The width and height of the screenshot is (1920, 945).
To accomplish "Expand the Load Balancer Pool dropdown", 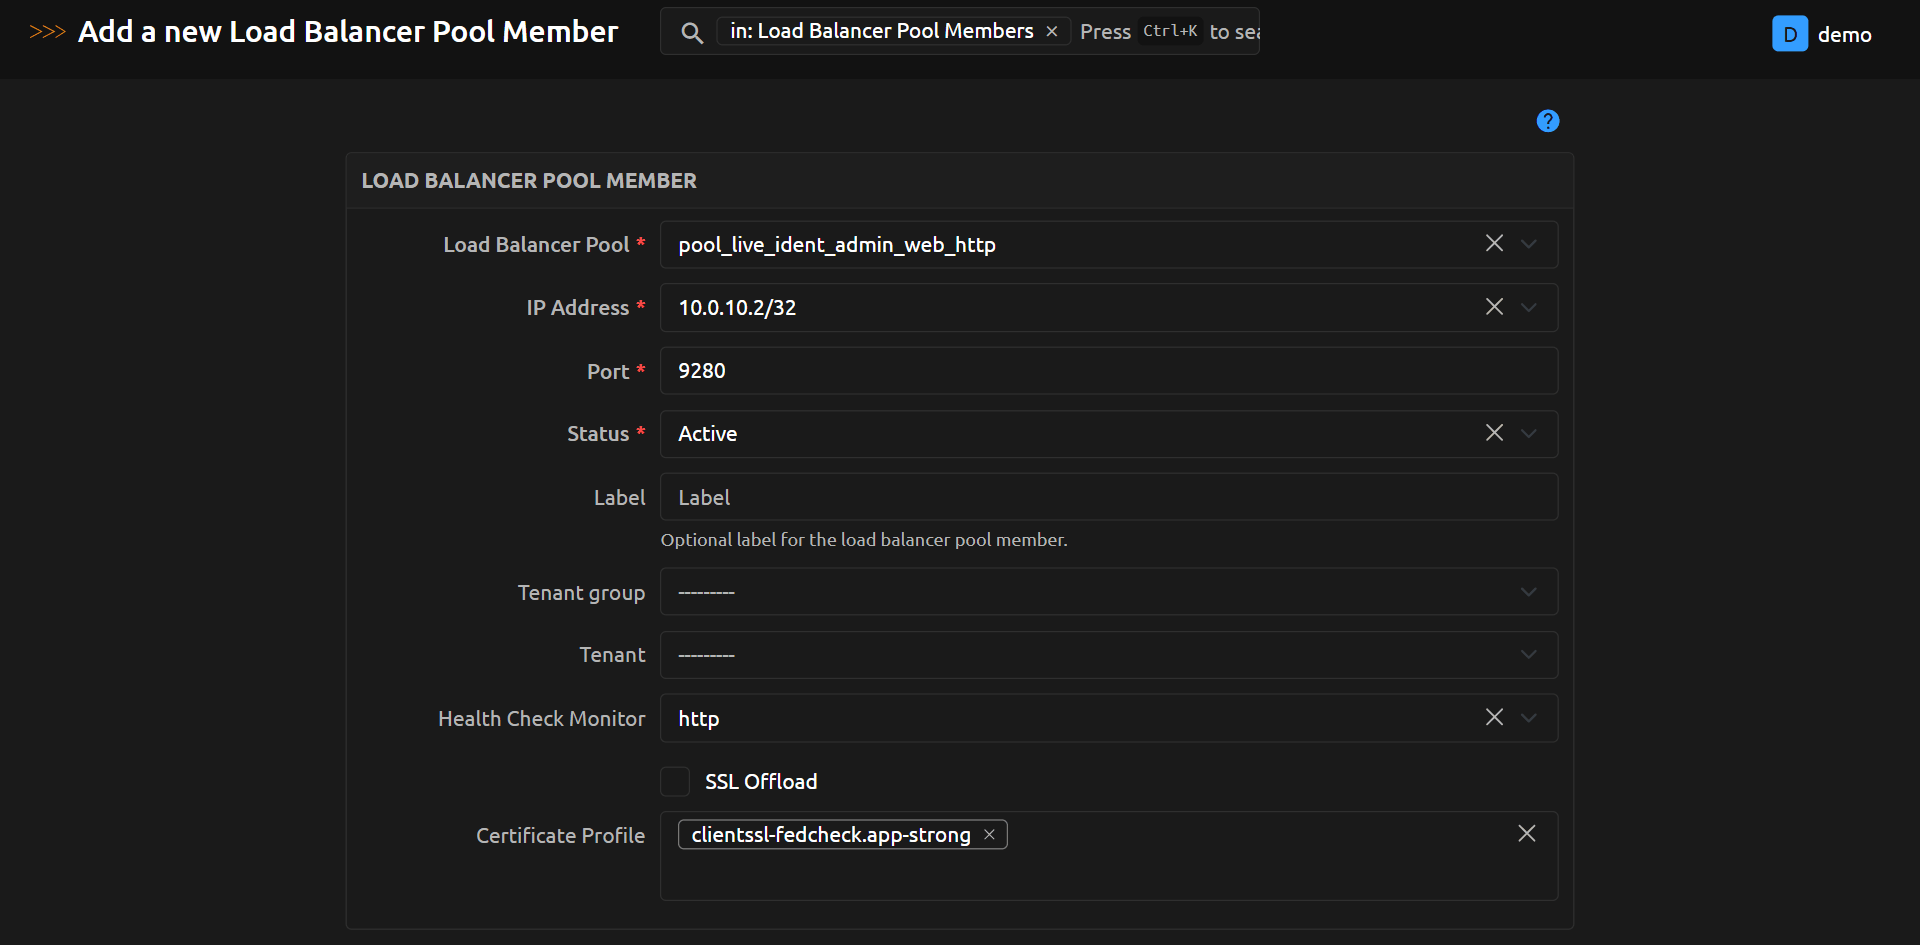I will [x=1529, y=244].
